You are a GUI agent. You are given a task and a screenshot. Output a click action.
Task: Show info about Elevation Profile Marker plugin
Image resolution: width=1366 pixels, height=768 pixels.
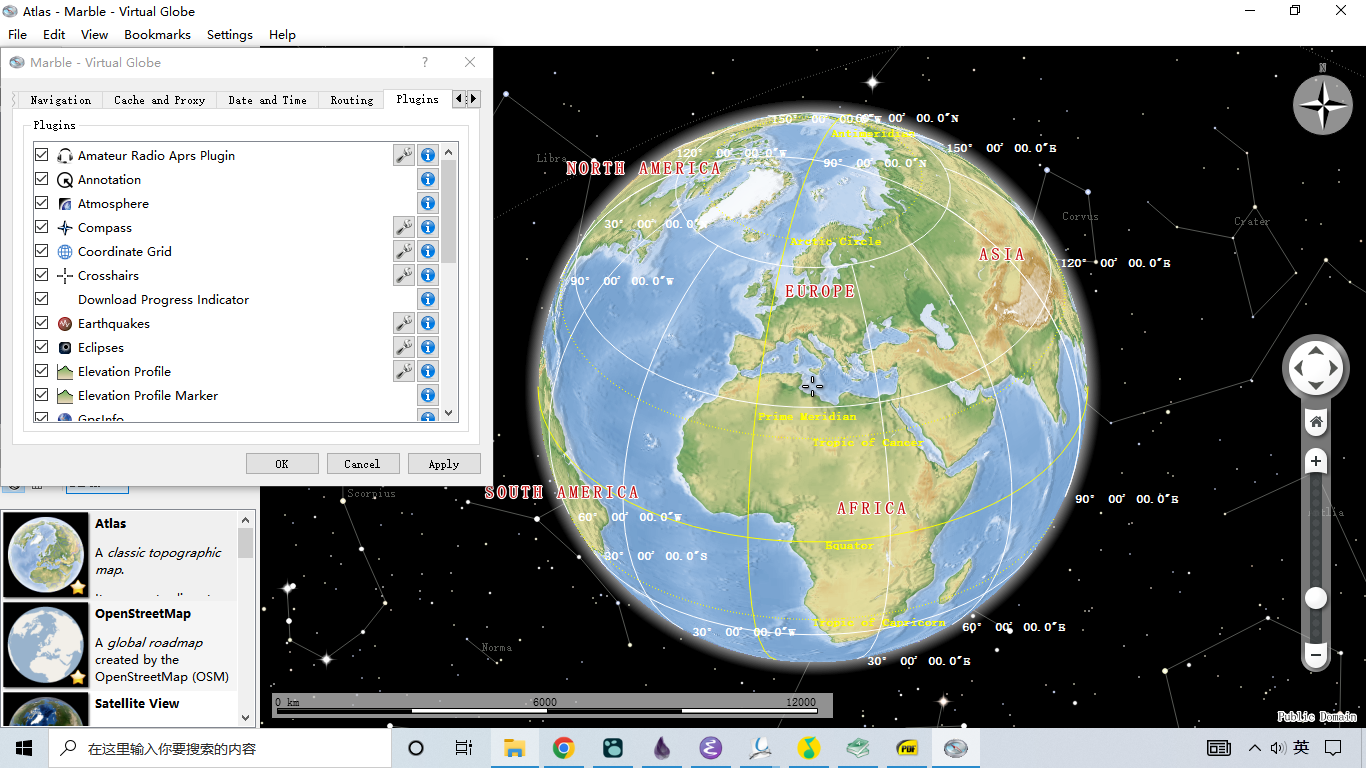[428, 395]
